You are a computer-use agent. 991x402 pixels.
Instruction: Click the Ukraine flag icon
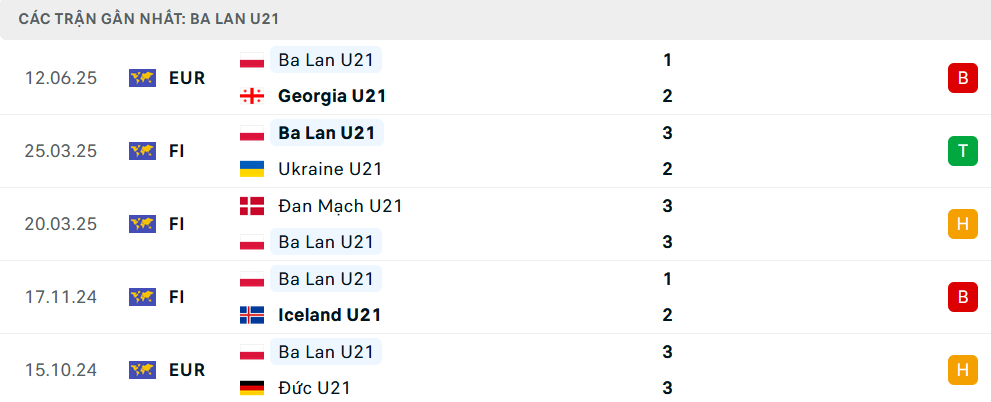click(x=252, y=169)
